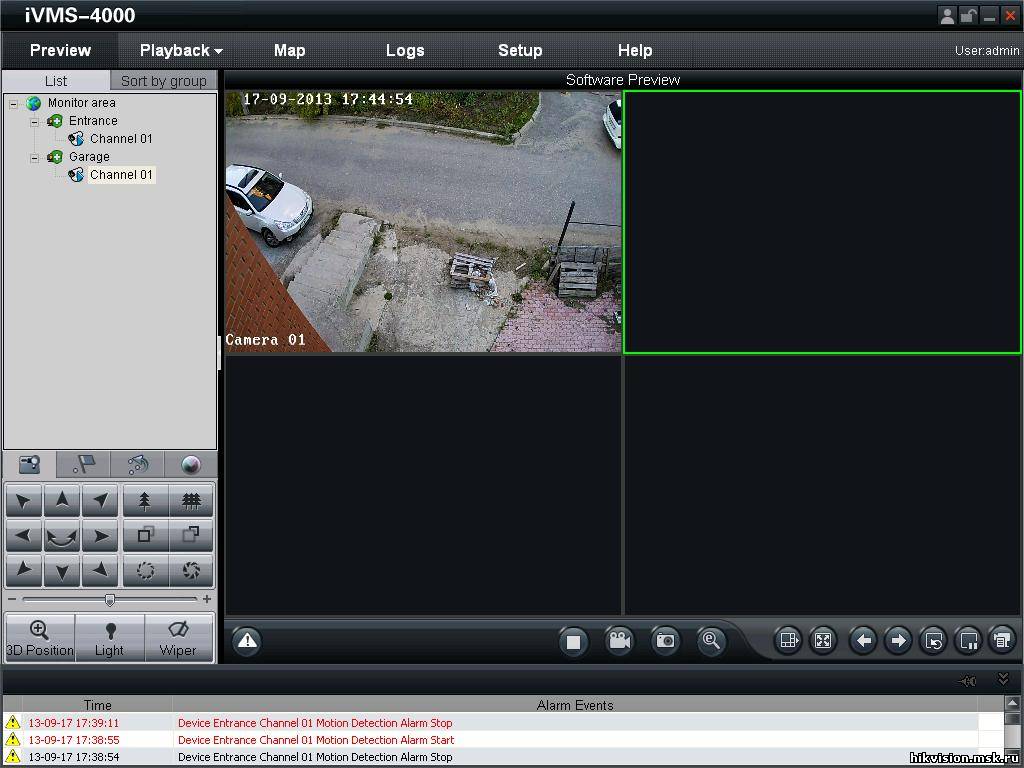Open the PTZ control camera tab
The width and height of the screenshot is (1024, 768).
pyautogui.click(x=29, y=465)
